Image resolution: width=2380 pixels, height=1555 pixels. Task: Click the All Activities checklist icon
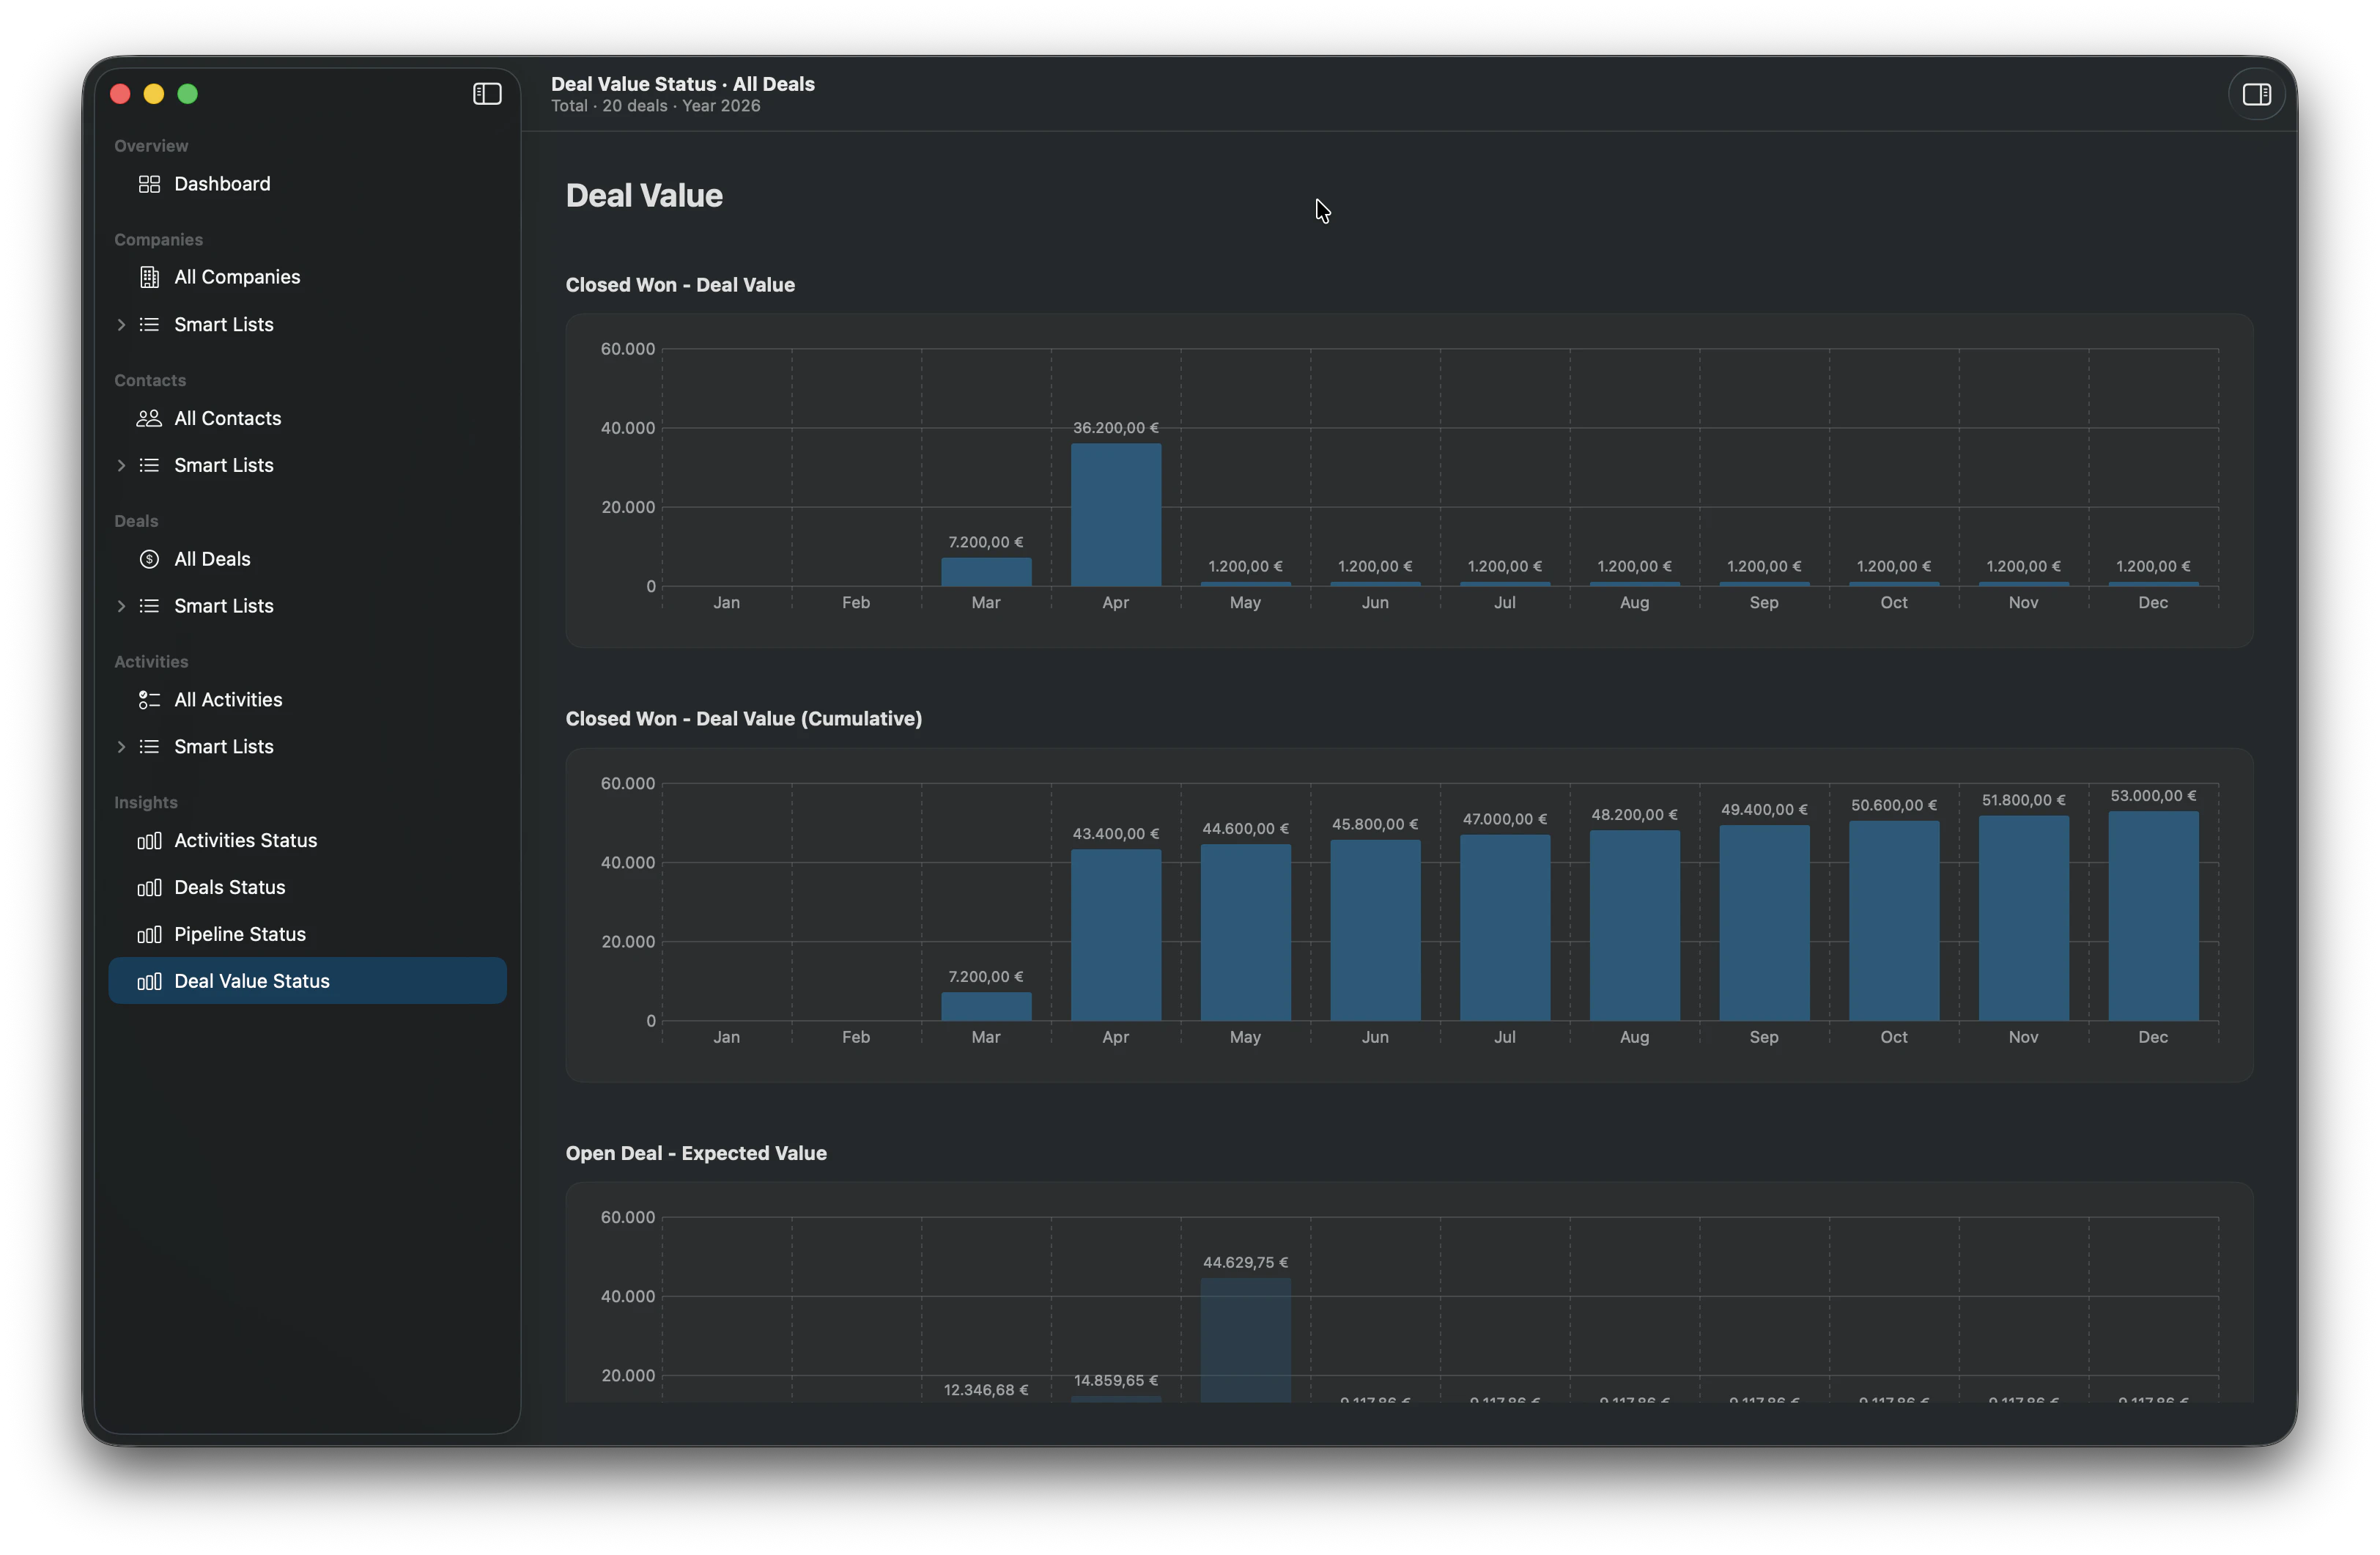[149, 700]
